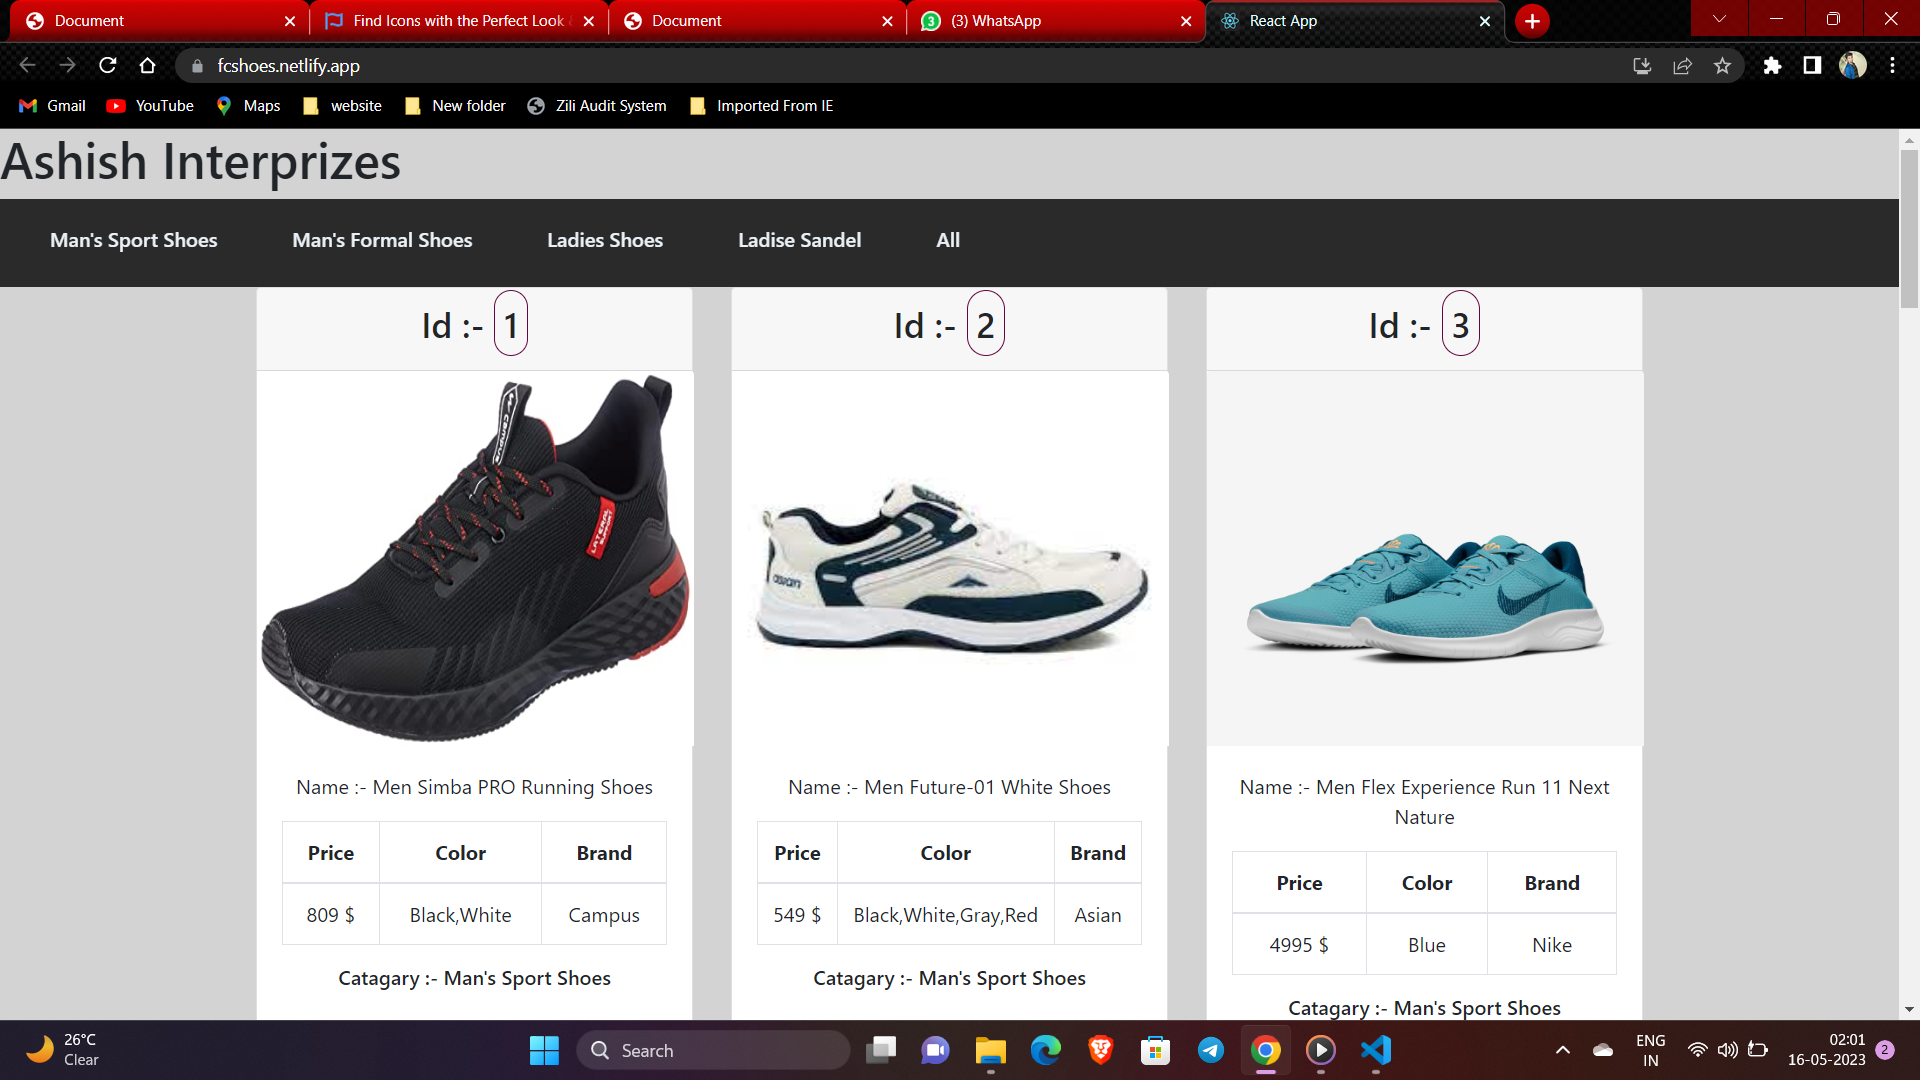Click the share page icon
1920x1080 pixels.
(1682, 66)
